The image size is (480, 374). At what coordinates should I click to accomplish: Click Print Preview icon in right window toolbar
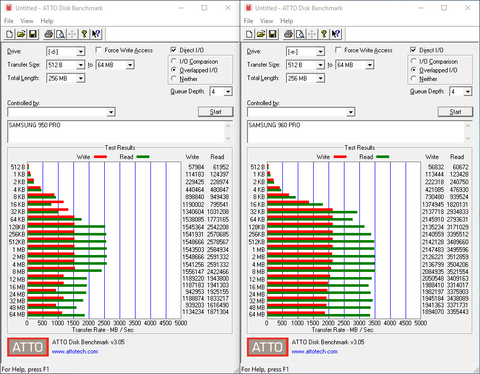click(x=300, y=34)
